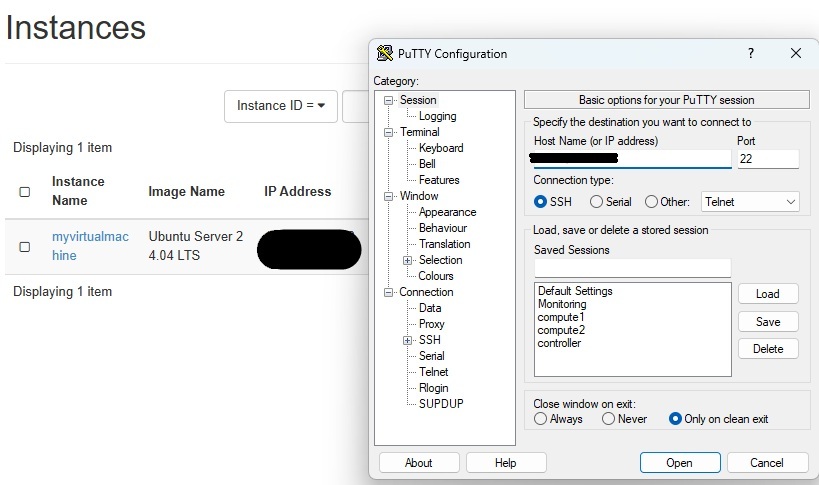Expand the Selection tree node
This screenshot has height=485, width=819.
[407, 260]
